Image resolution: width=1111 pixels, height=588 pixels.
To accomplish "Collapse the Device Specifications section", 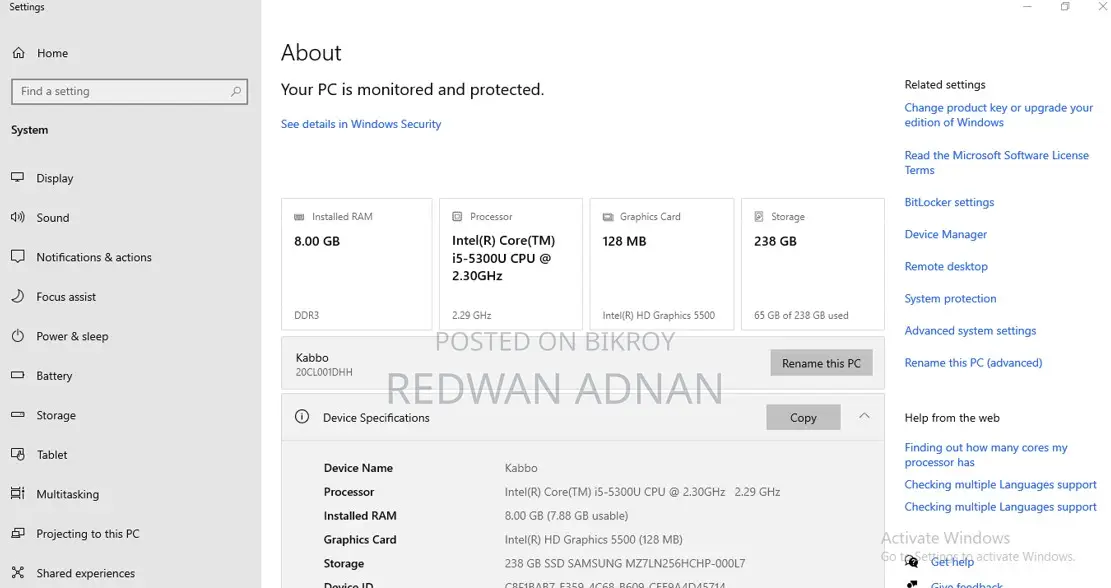I will coord(864,417).
